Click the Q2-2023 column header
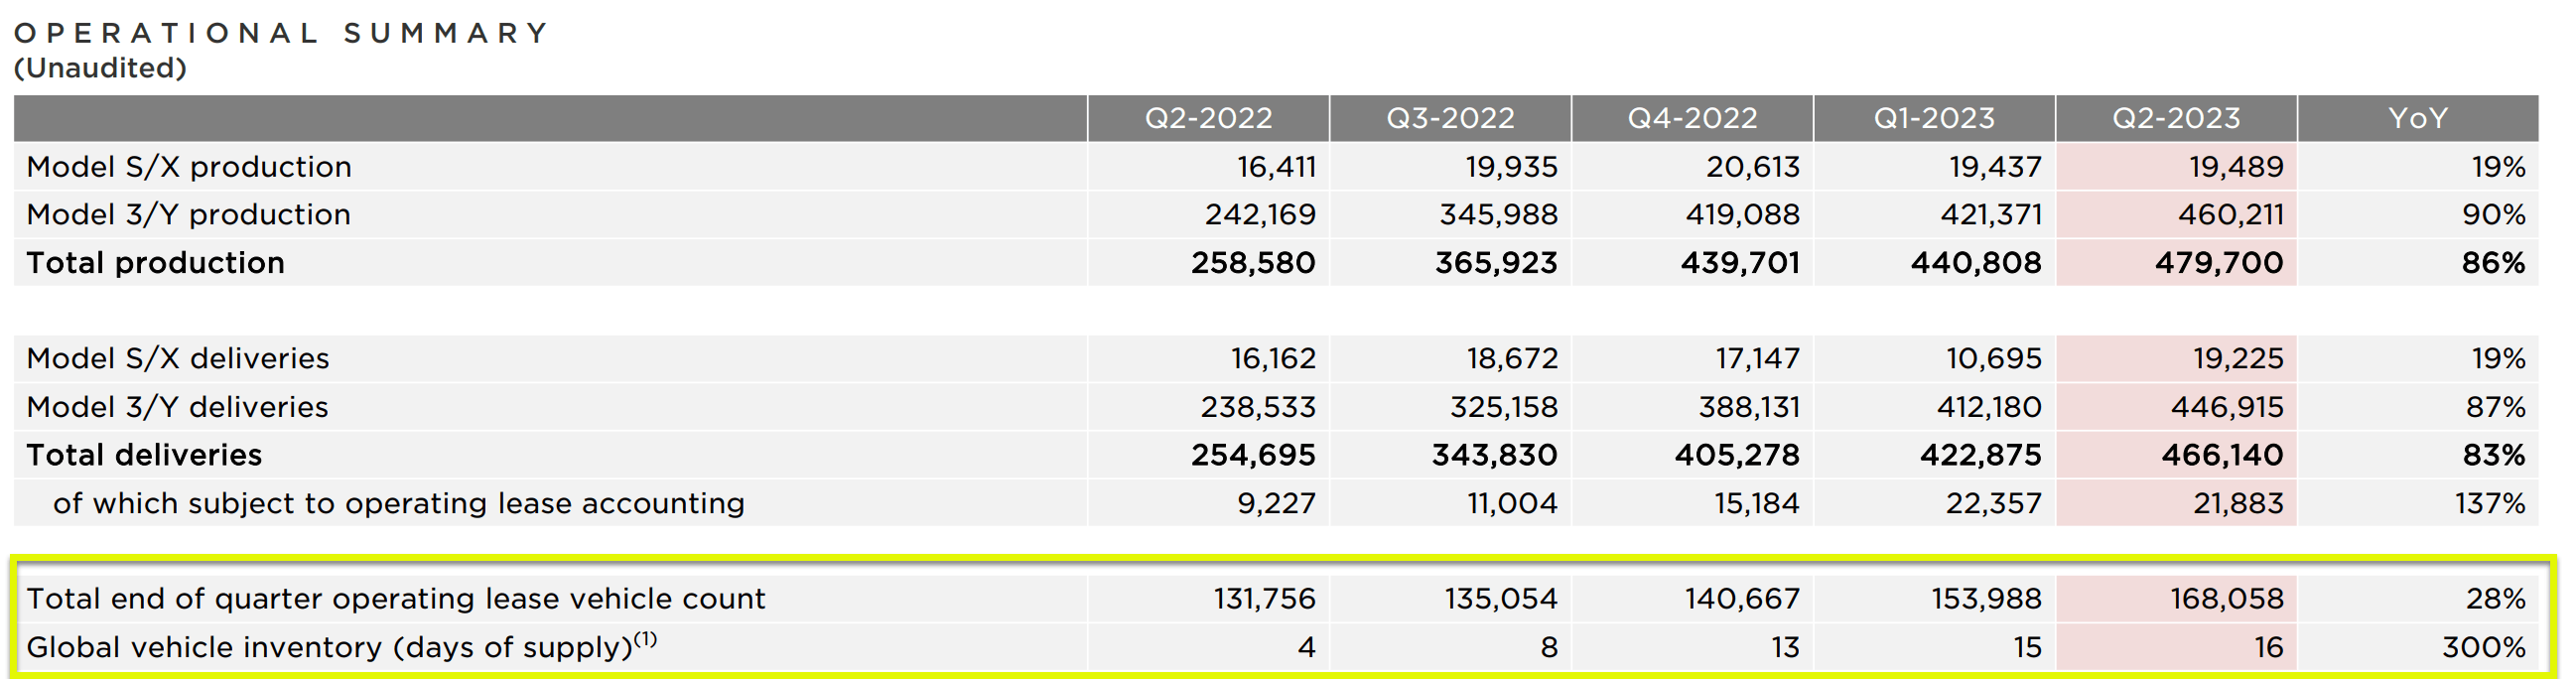This screenshot has height=679, width=2576. coord(2176,118)
